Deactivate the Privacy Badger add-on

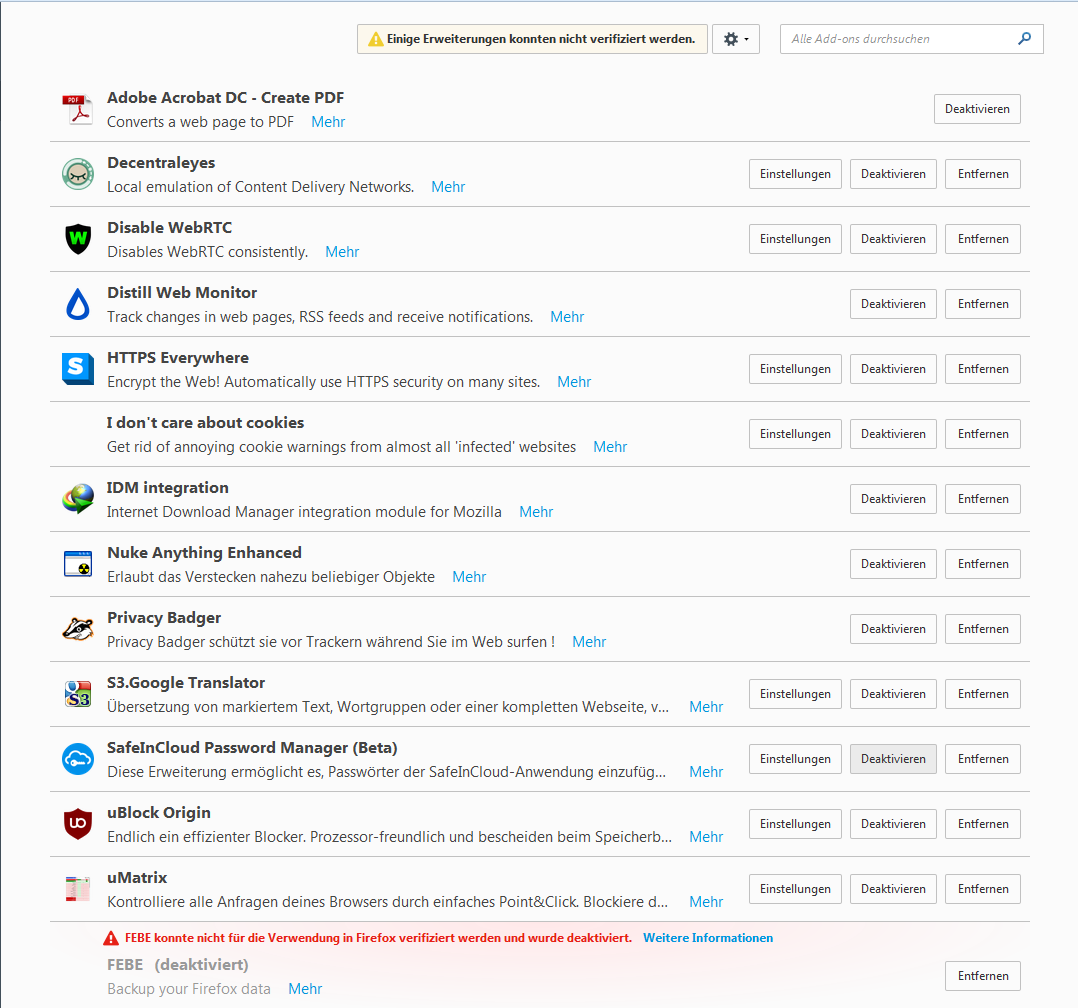[x=893, y=629]
